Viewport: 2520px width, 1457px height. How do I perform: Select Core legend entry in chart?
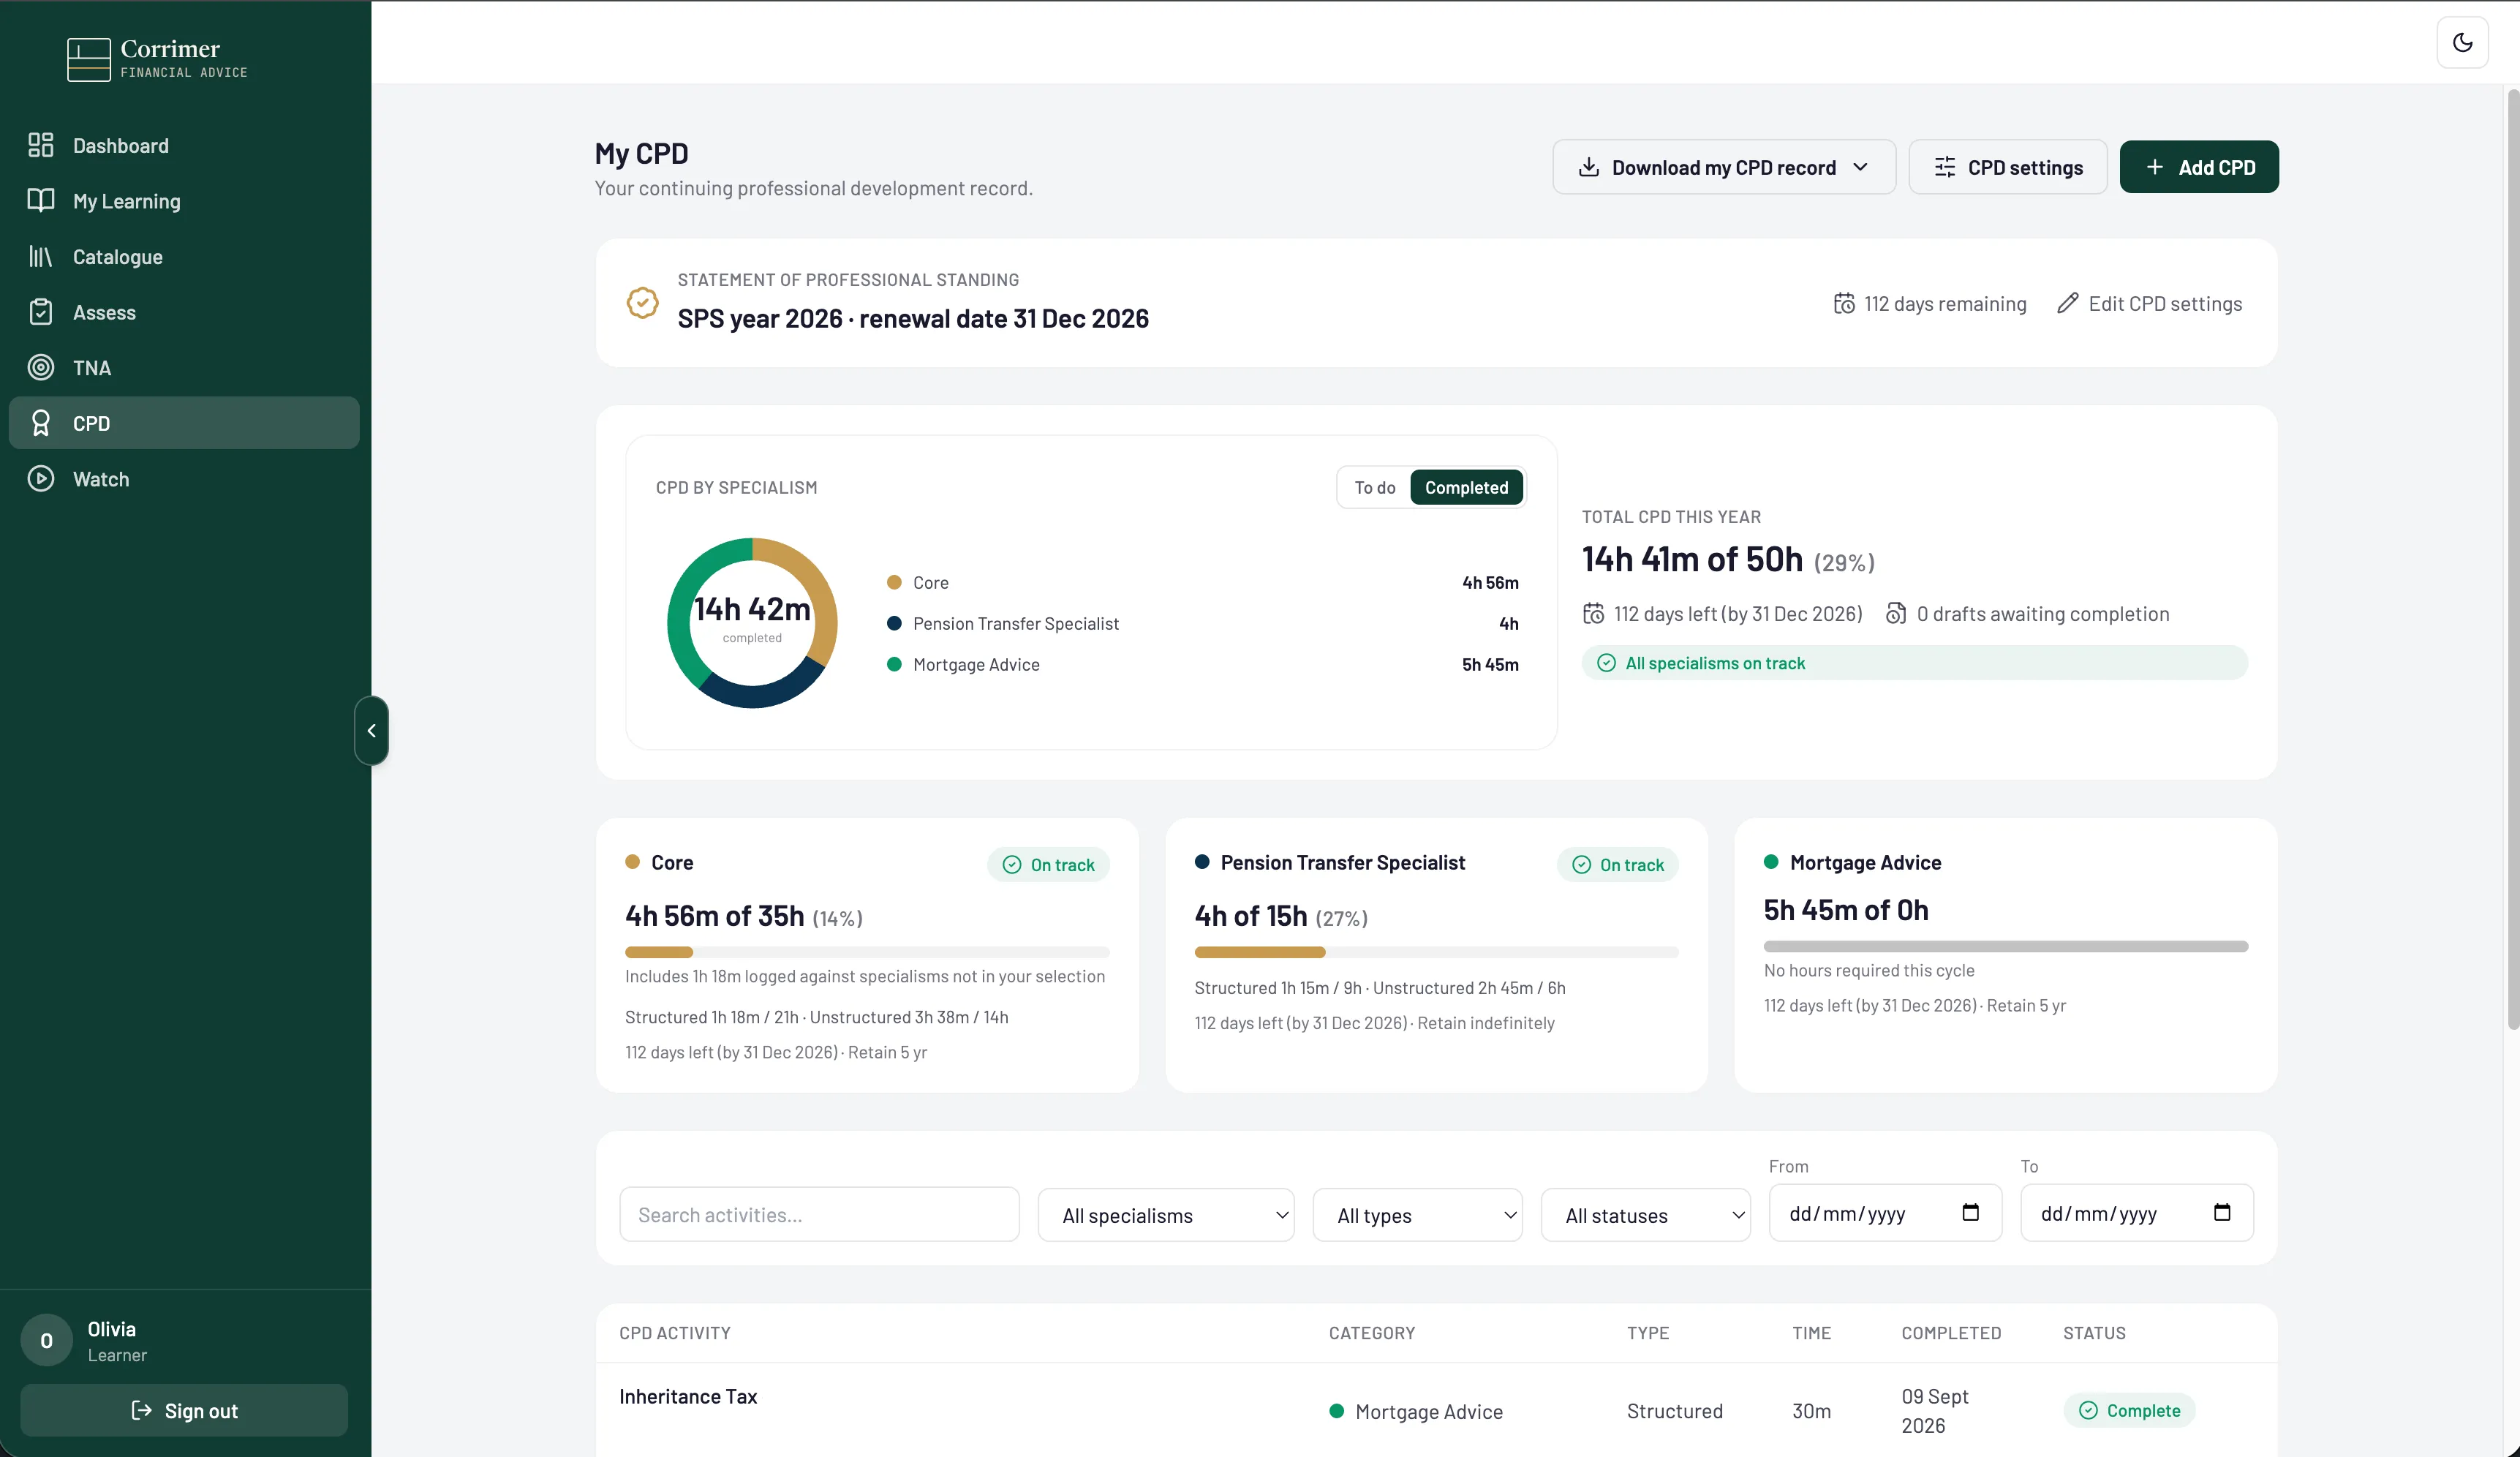tap(1202, 582)
